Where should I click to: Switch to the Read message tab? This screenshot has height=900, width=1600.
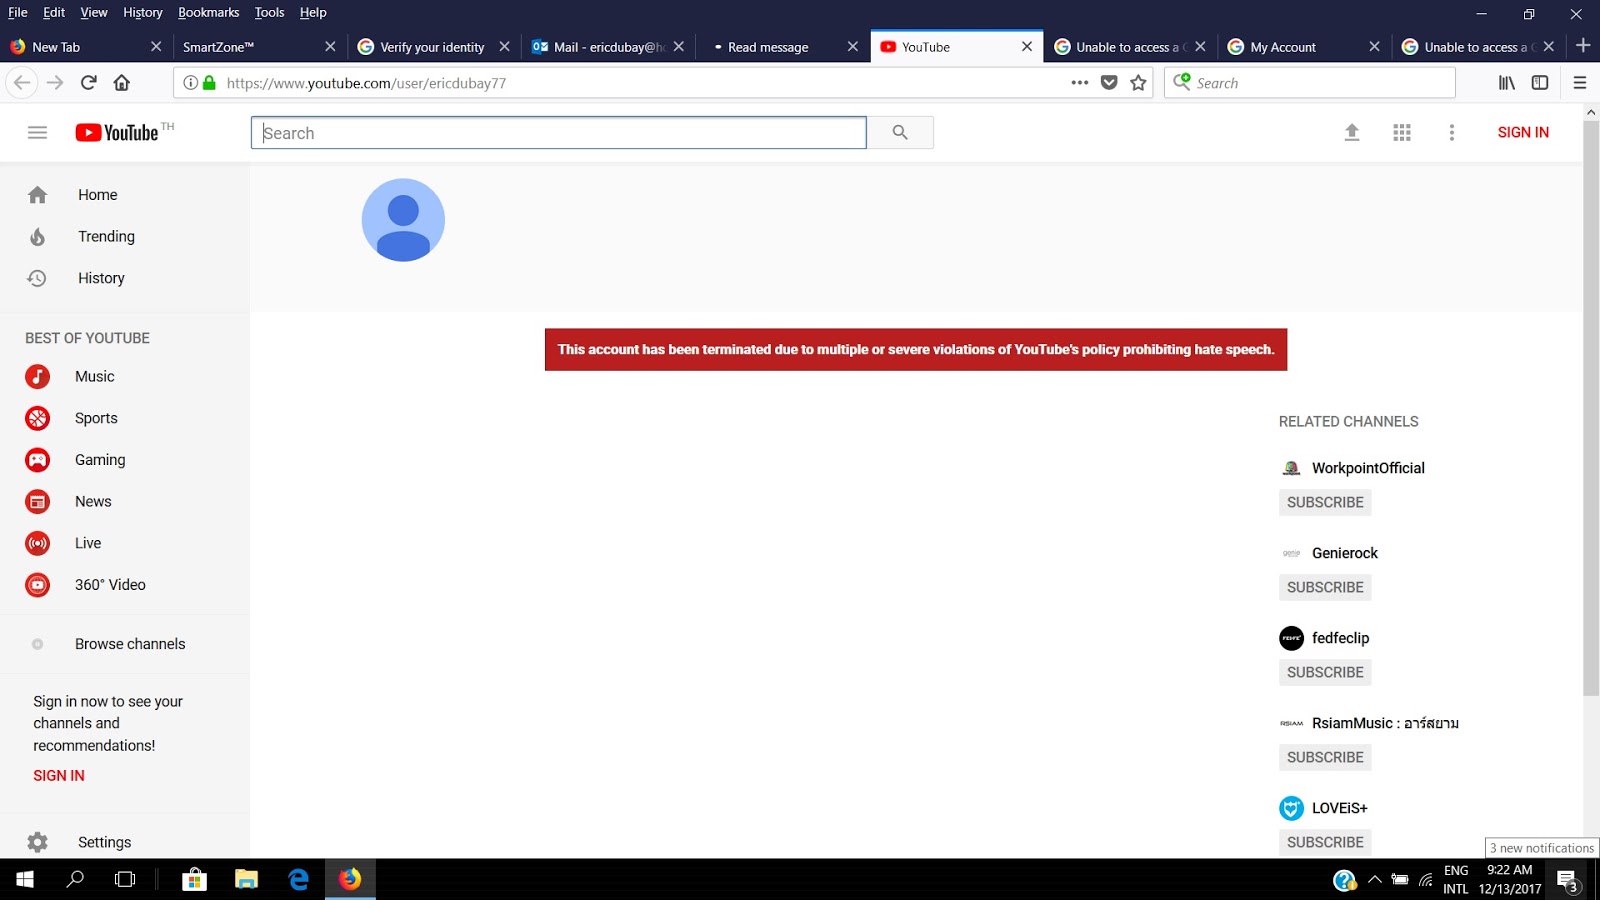(x=783, y=47)
